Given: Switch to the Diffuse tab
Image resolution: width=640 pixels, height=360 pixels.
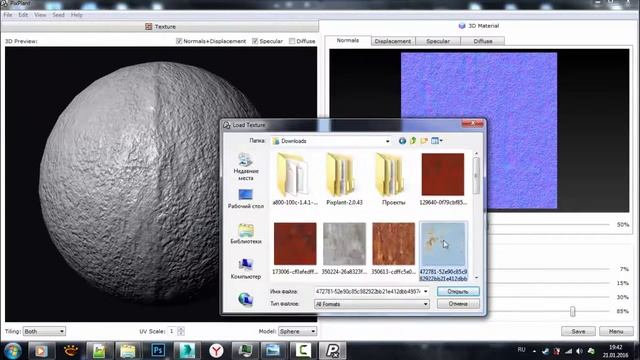Looking at the screenshot, I should [483, 41].
